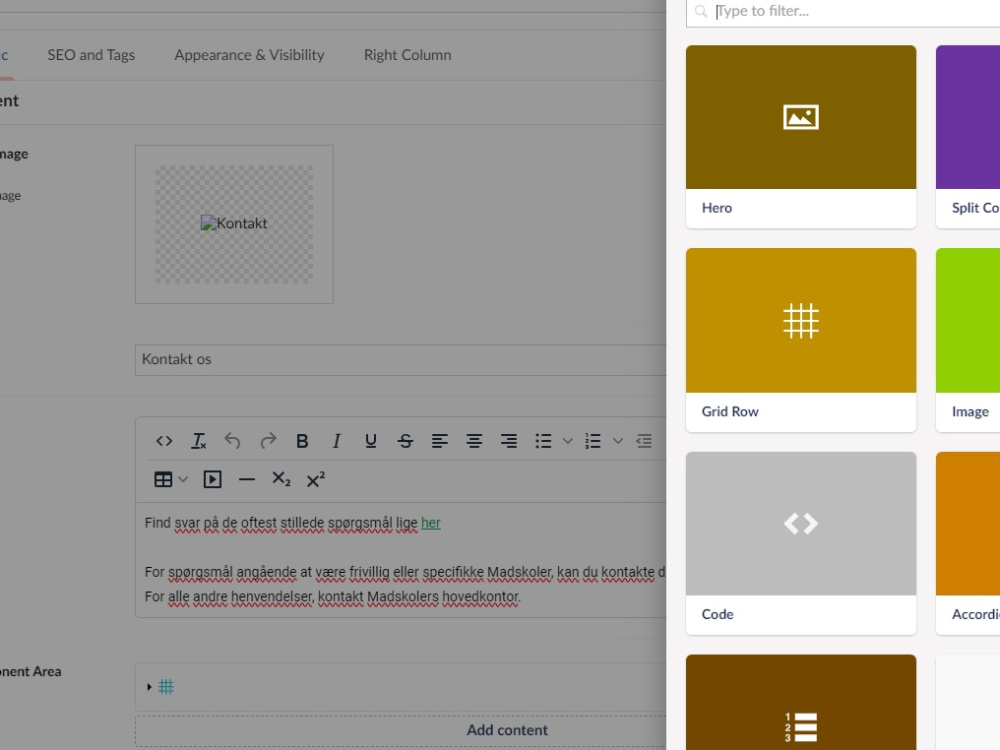The height and width of the screenshot is (750, 1000).
Task: Choose the Code component card
Action: click(x=801, y=543)
